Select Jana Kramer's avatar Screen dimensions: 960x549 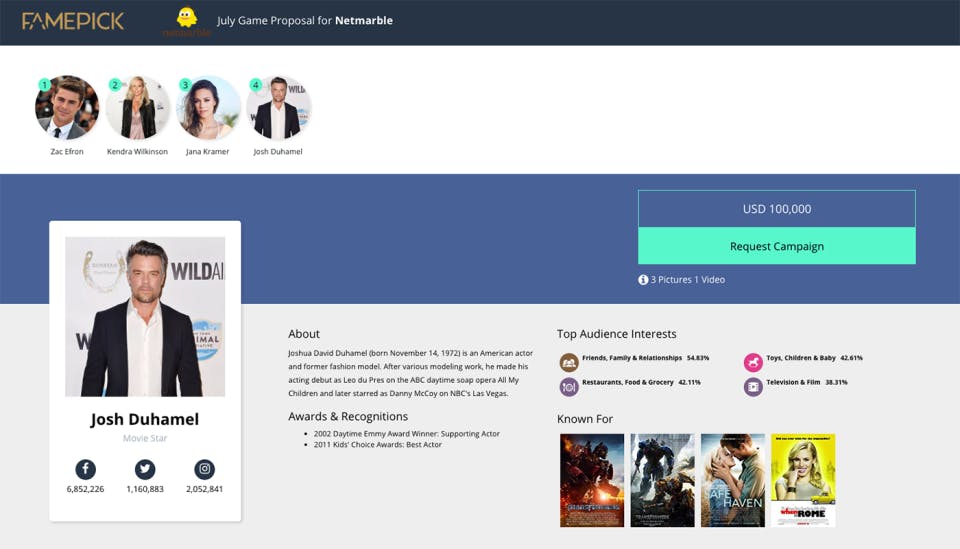pos(208,108)
